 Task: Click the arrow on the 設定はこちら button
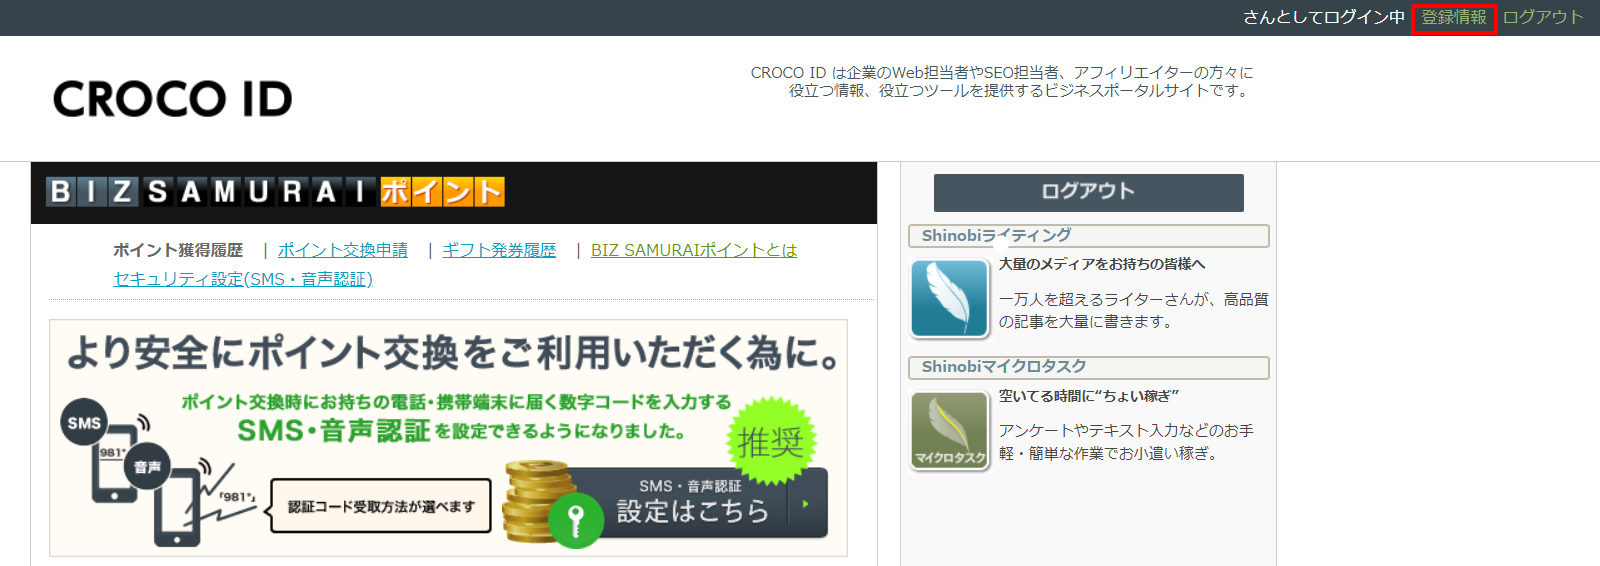pos(806,504)
